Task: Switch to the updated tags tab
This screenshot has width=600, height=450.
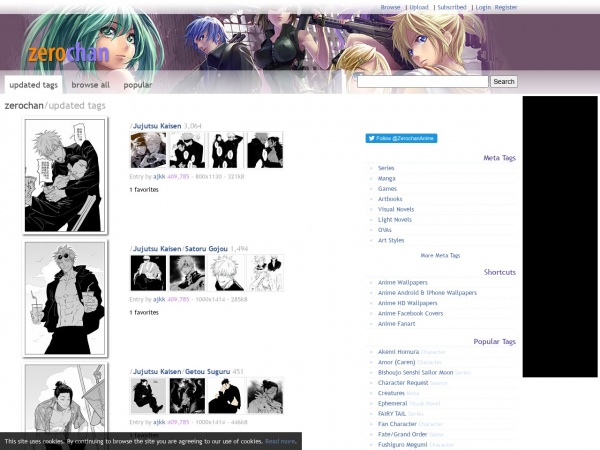Action: pyautogui.click(x=33, y=85)
